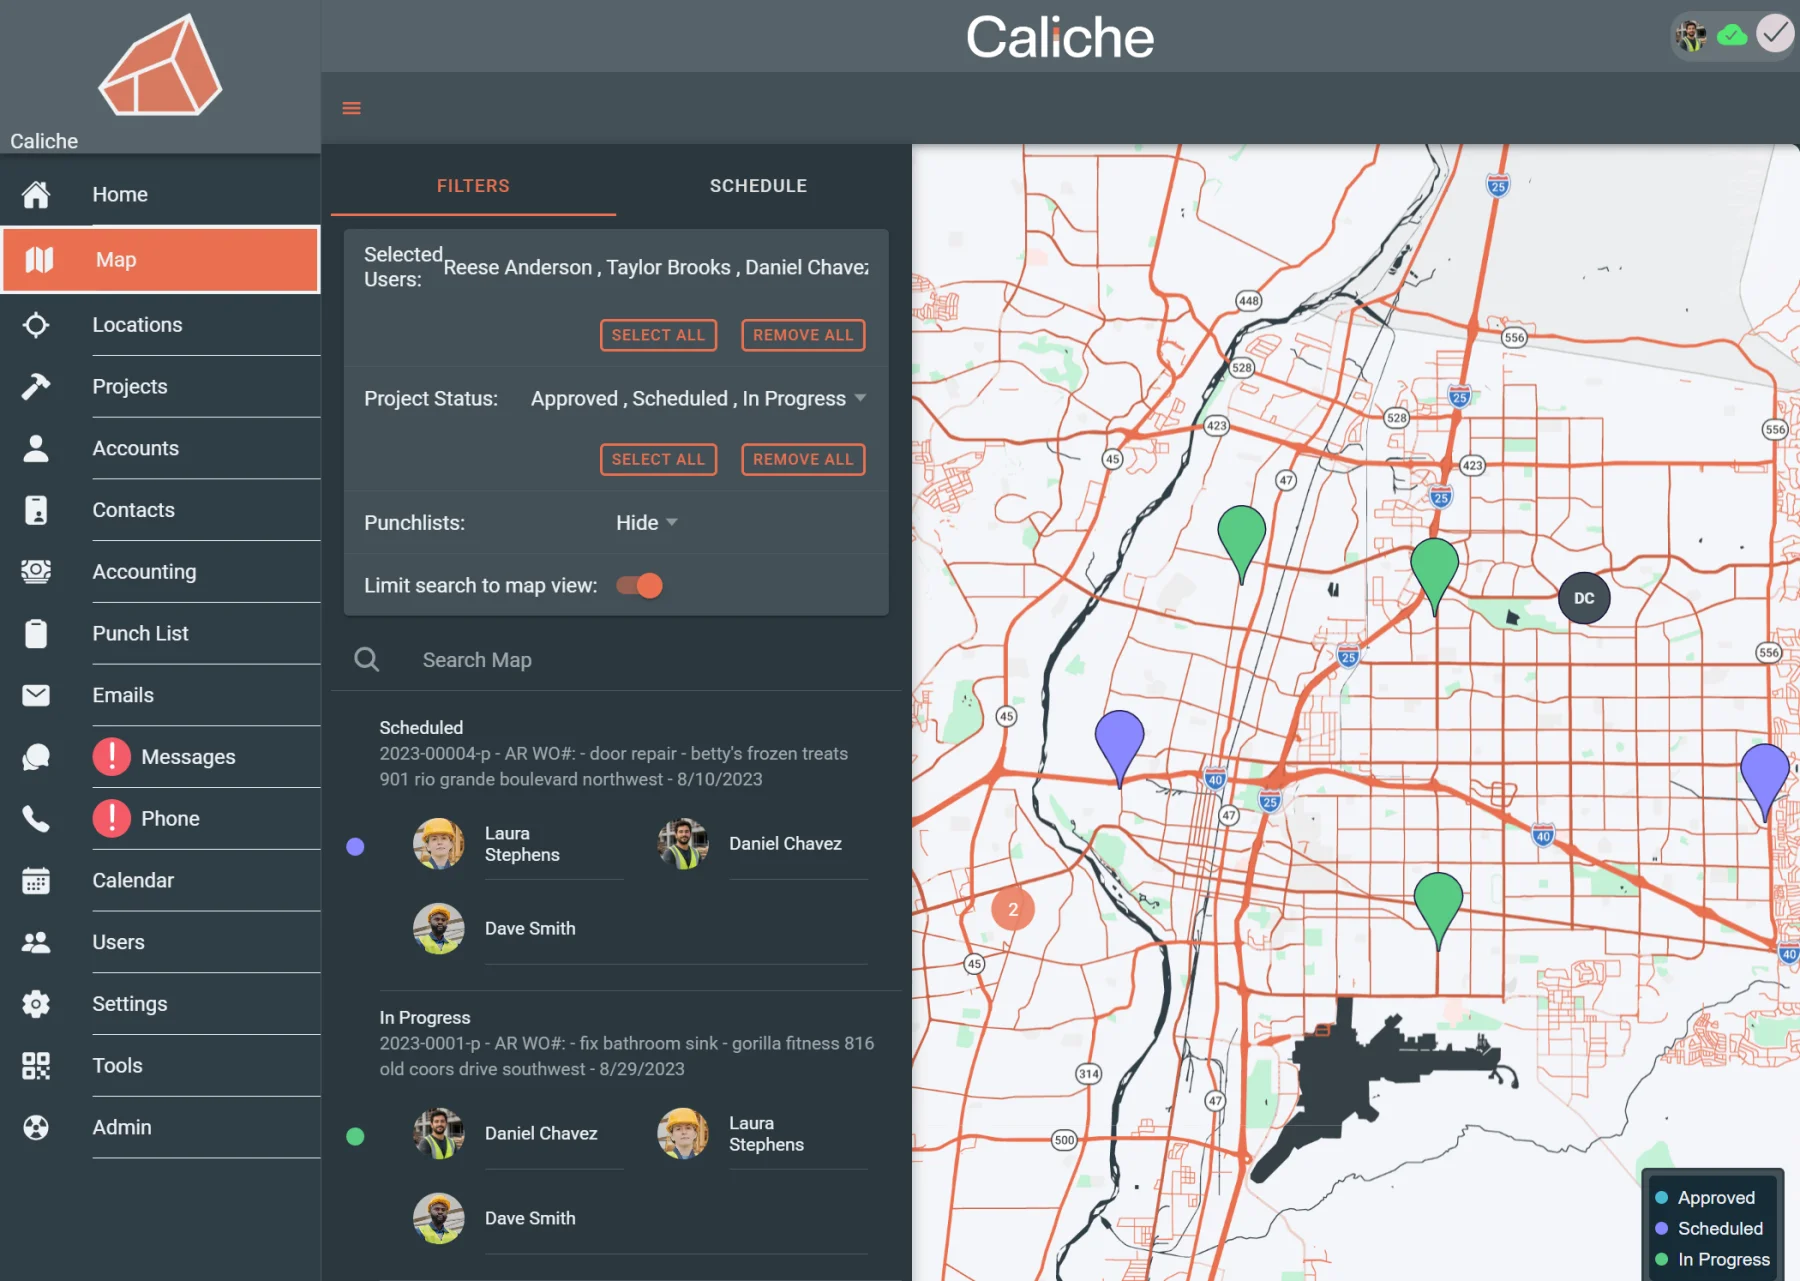The image size is (1800, 1281).
Task: Click the Settings gear icon
Action: (x=36, y=1004)
